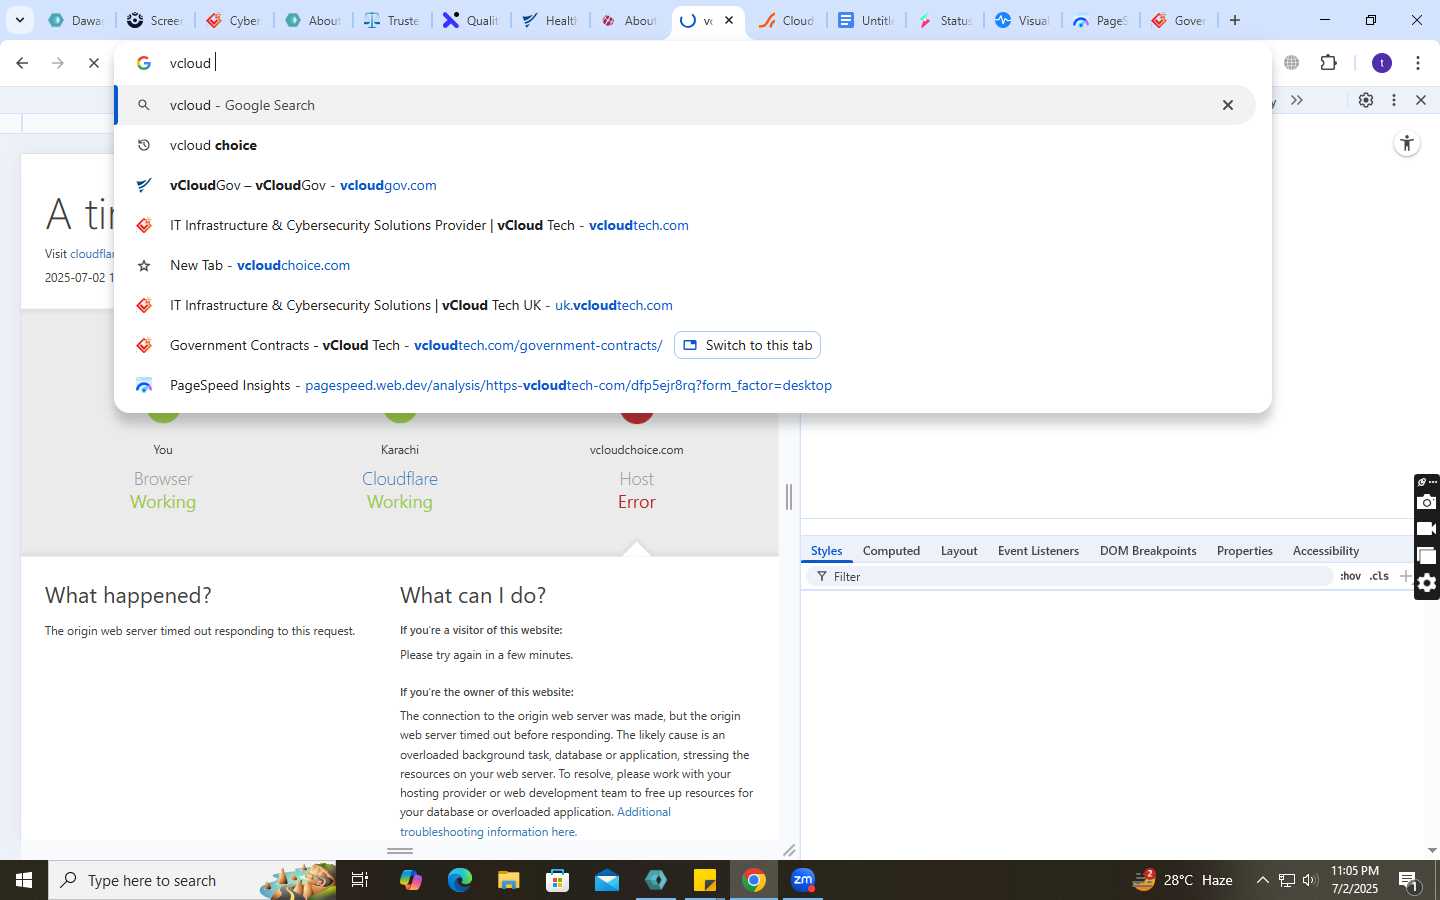Switch to the Quality browser tab
The image size is (1440, 900).
470,20
